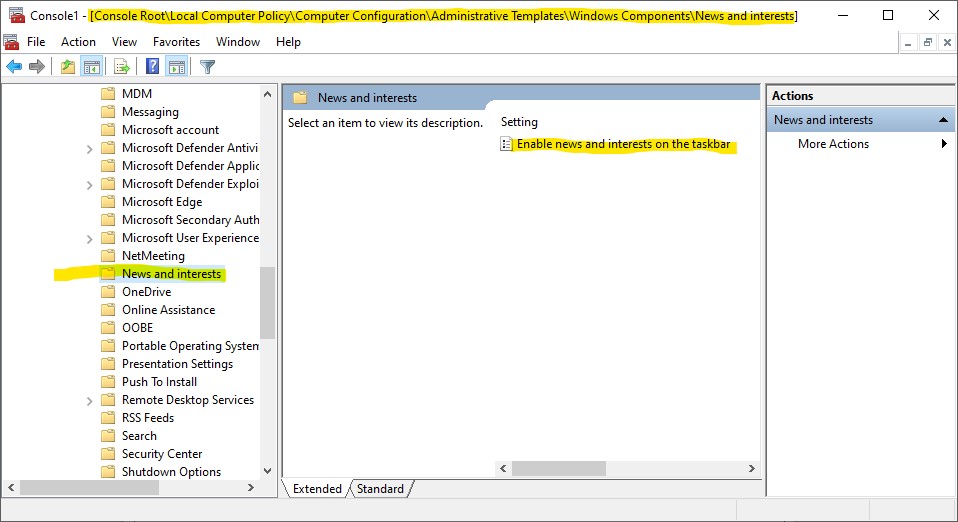Select Security Center tree item

[x=162, y=454]
